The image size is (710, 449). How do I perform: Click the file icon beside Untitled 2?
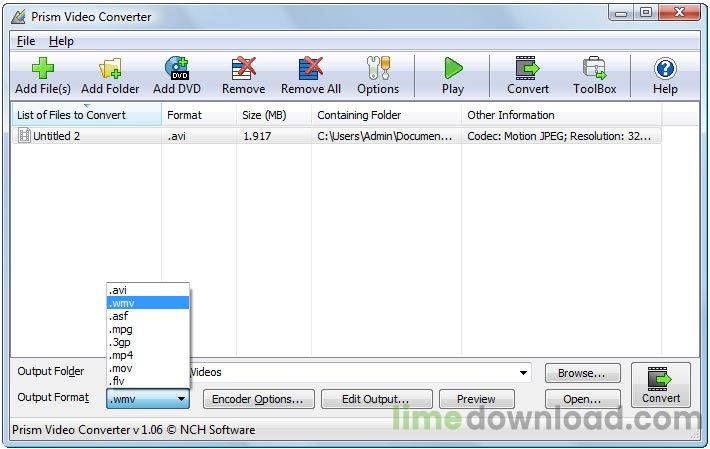[24, 135]
